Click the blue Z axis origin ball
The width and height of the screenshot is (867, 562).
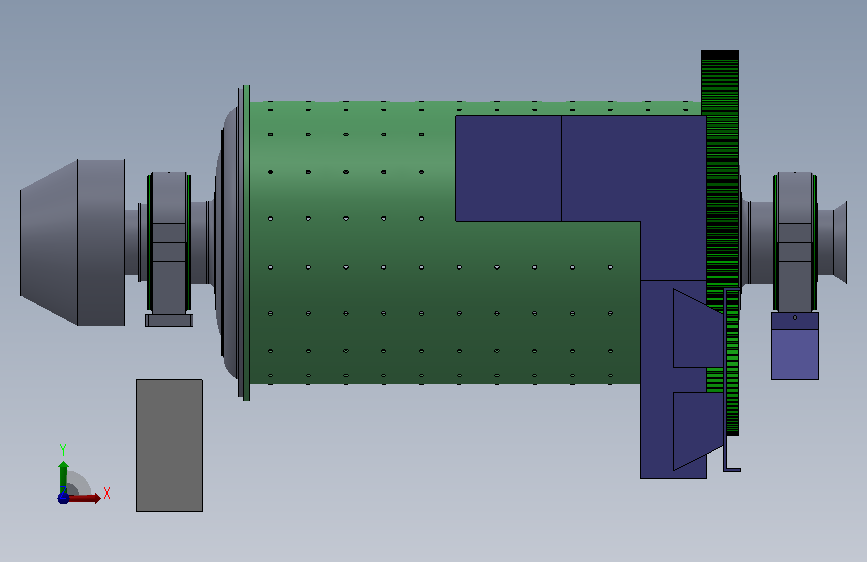pos(63,498)
